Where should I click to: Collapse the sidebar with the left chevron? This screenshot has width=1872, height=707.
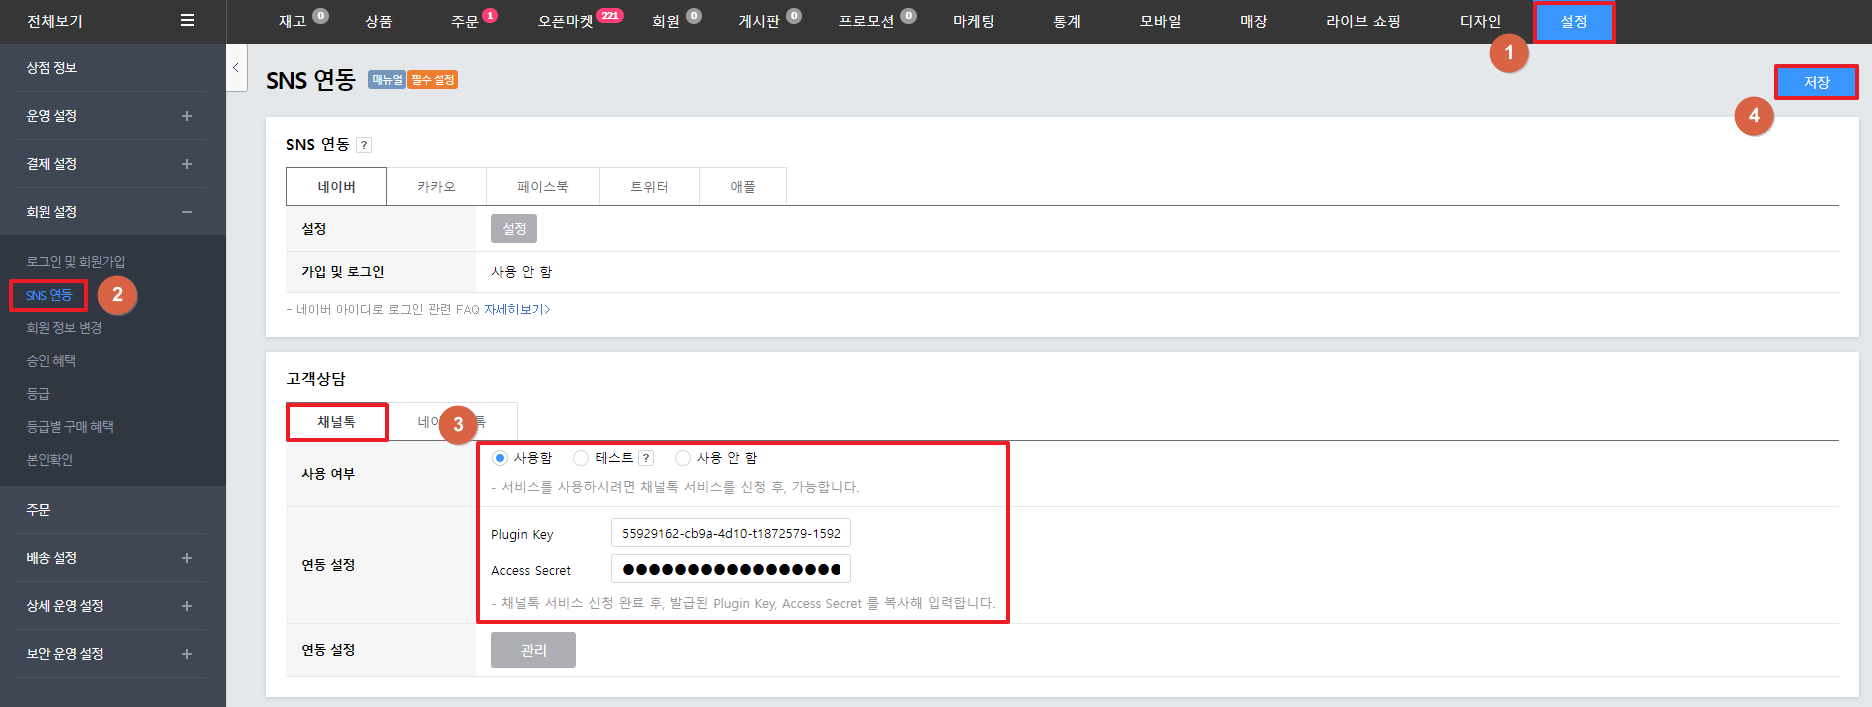coord(236,68)
